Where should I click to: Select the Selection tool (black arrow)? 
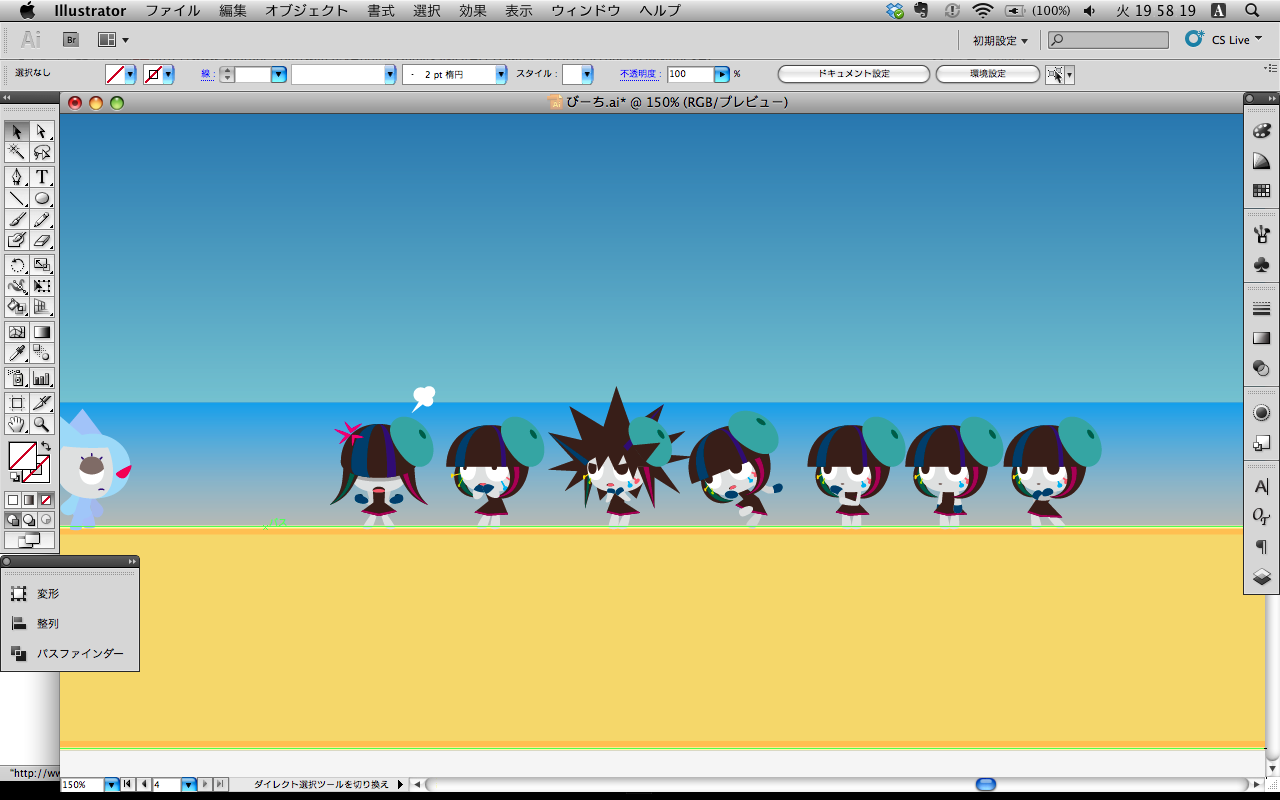(17, 131)
